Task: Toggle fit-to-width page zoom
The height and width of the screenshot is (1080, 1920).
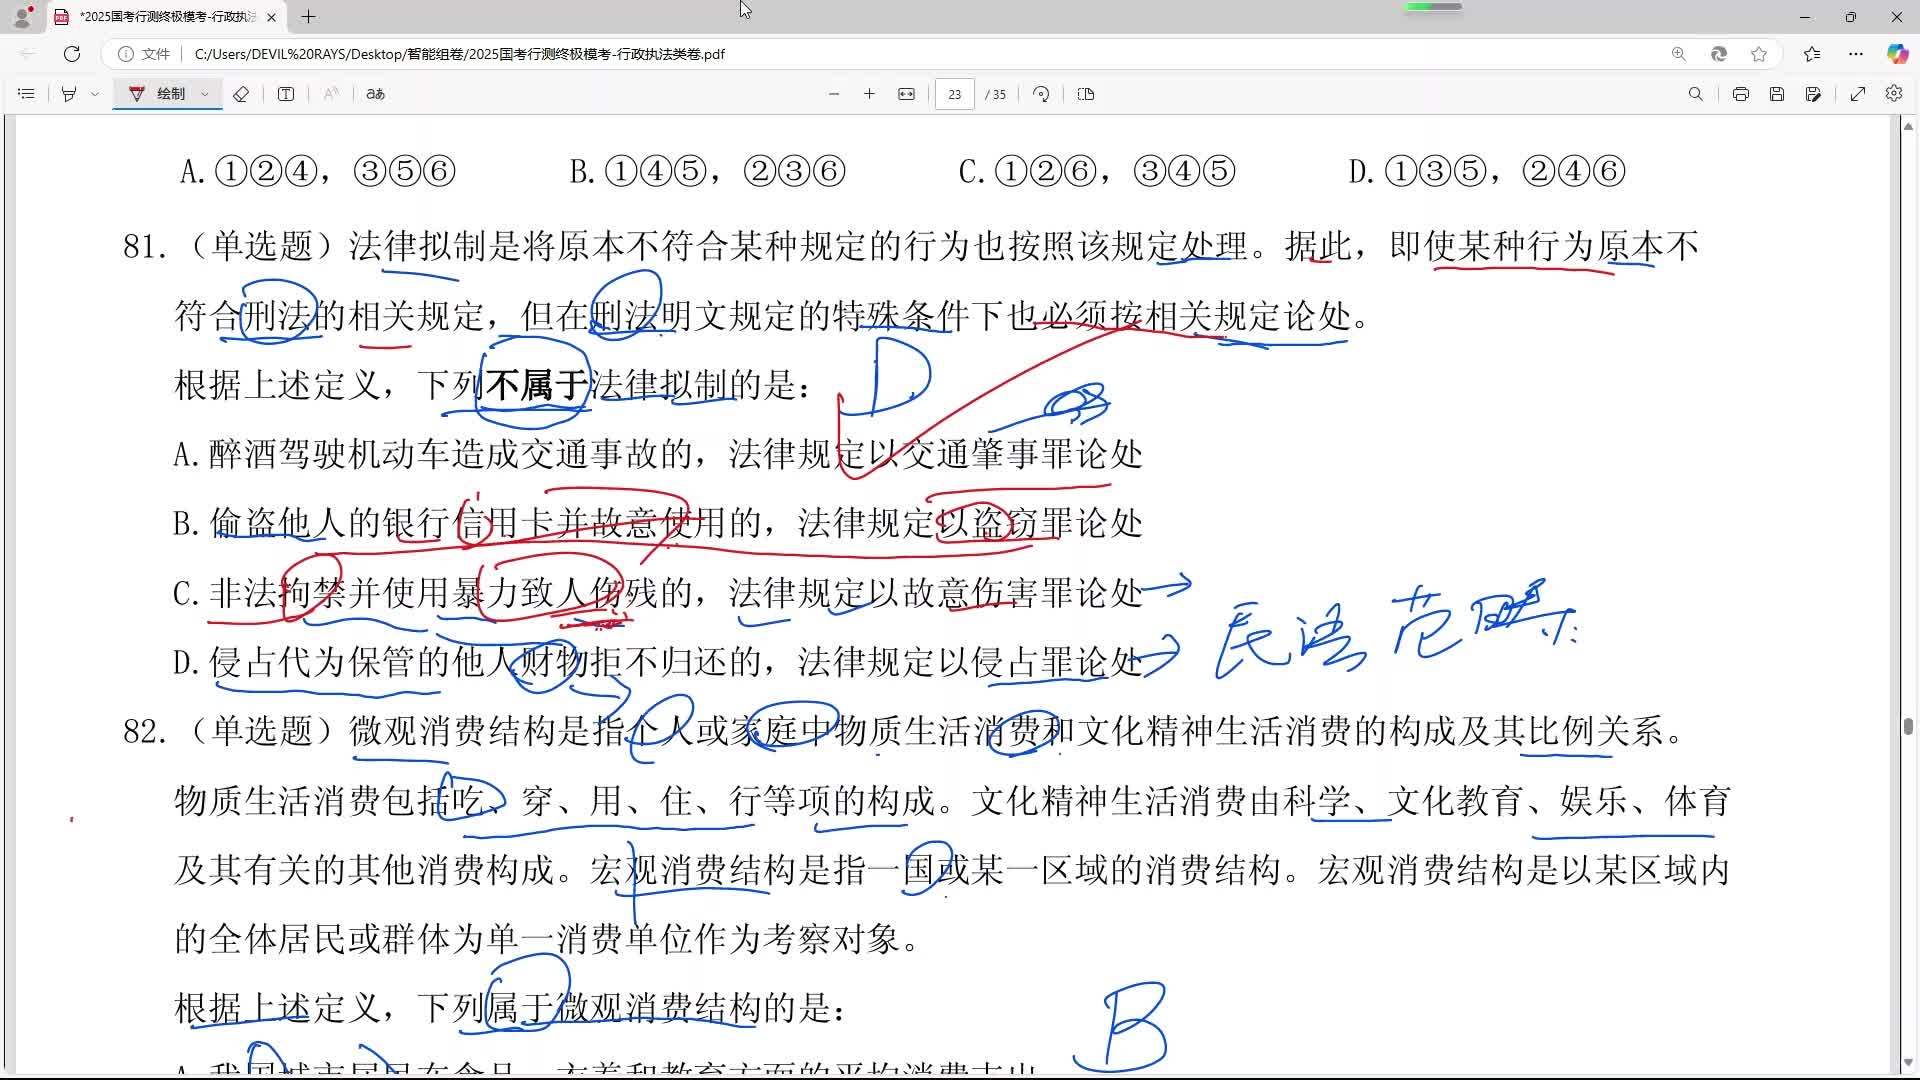Action: 905,94
